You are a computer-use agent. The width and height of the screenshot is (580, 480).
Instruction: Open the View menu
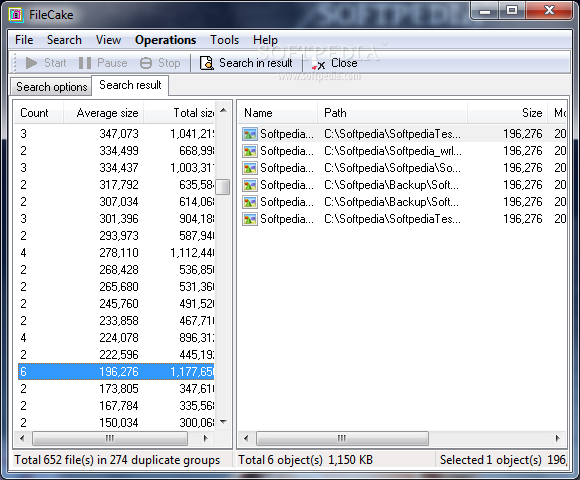[x=108, y=40]
